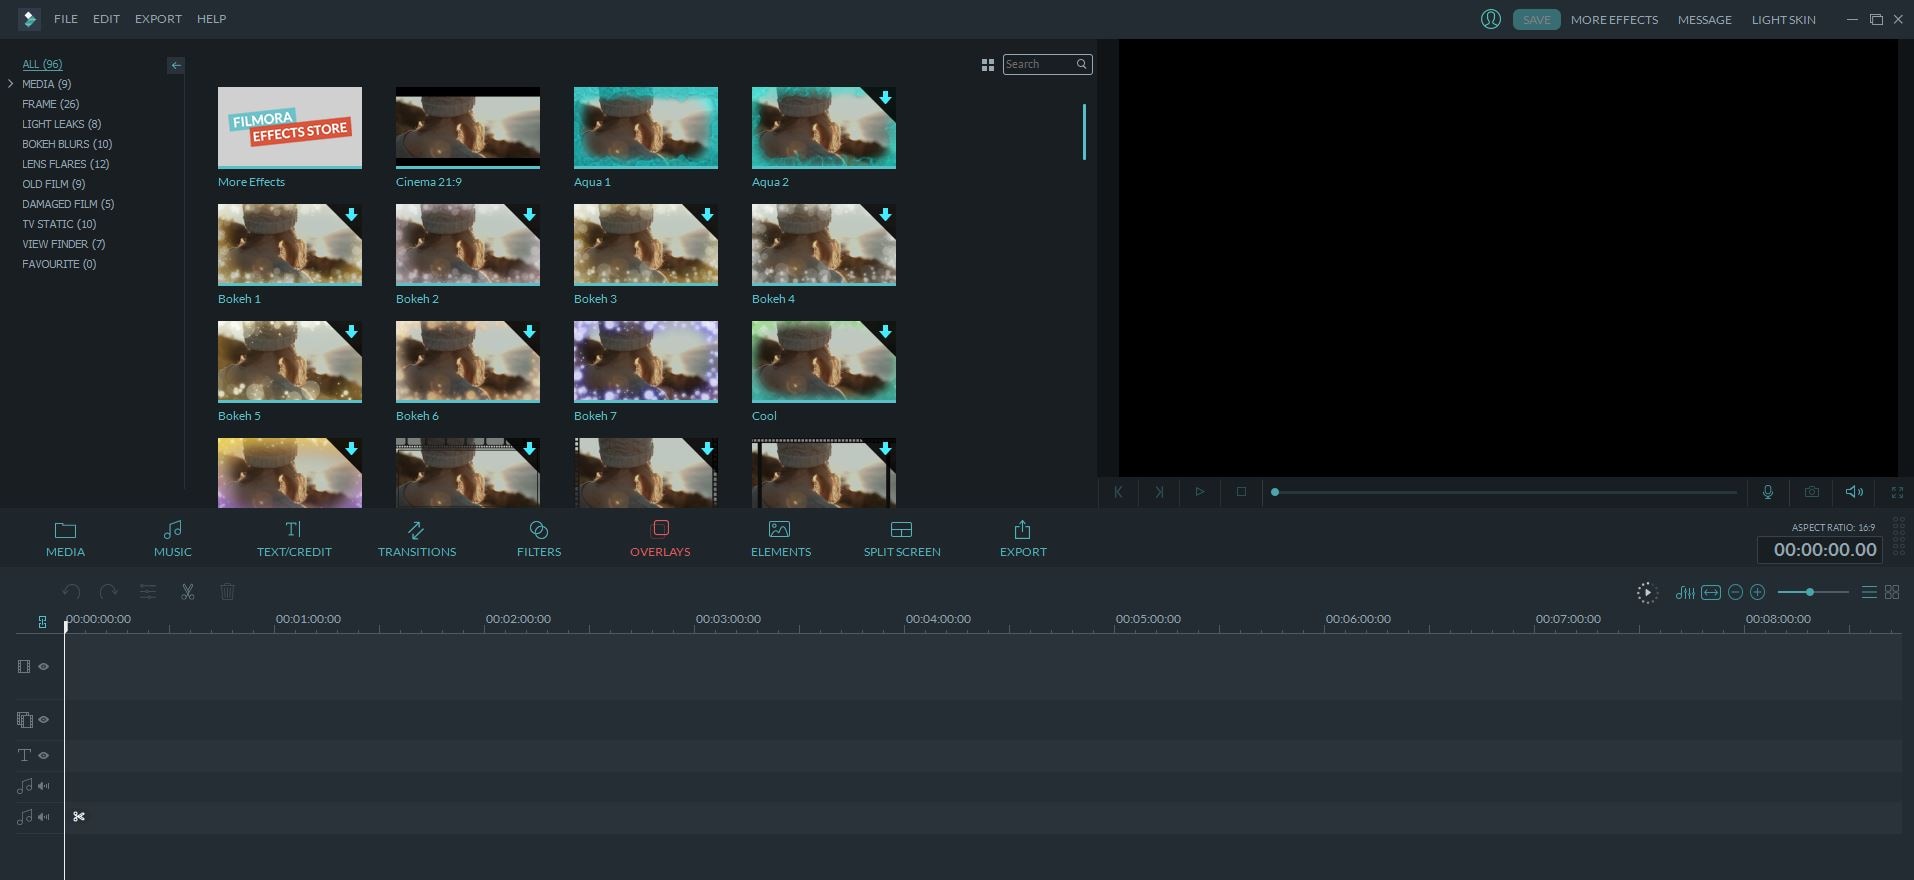Click the scissors split tool in timeline toolbar
The image size is (1914, 880).
[187, 592]
